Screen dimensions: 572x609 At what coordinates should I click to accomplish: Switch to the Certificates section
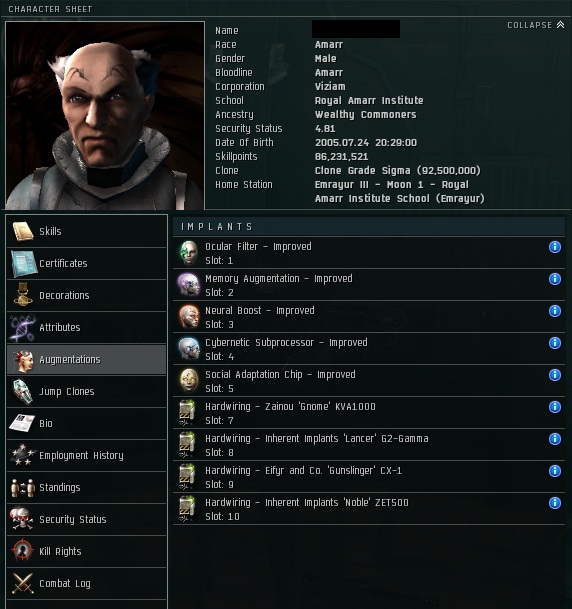[x=87, y=263]
